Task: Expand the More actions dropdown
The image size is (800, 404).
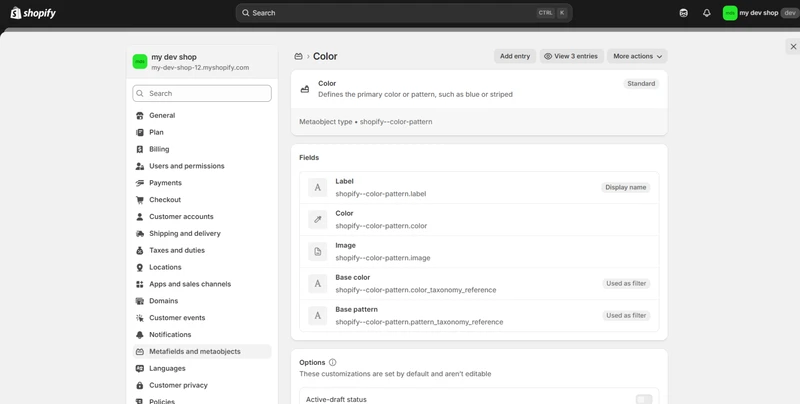Action: coord(637,56)
